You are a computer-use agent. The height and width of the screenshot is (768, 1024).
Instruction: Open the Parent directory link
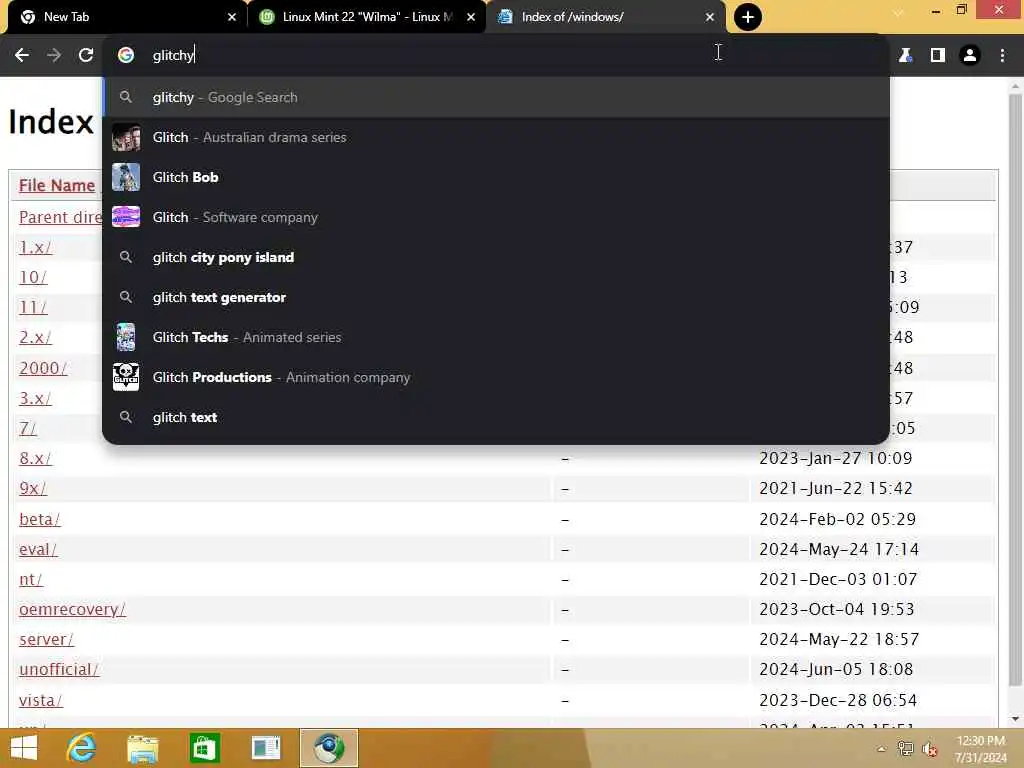60,217
